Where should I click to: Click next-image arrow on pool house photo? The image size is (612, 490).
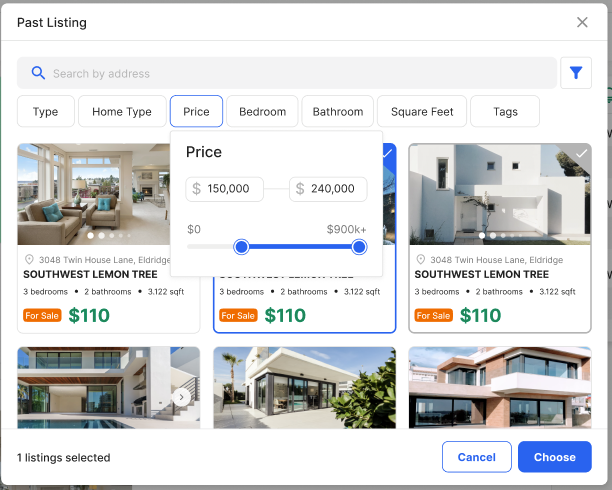pyautogui.click(x=181, y=397)
